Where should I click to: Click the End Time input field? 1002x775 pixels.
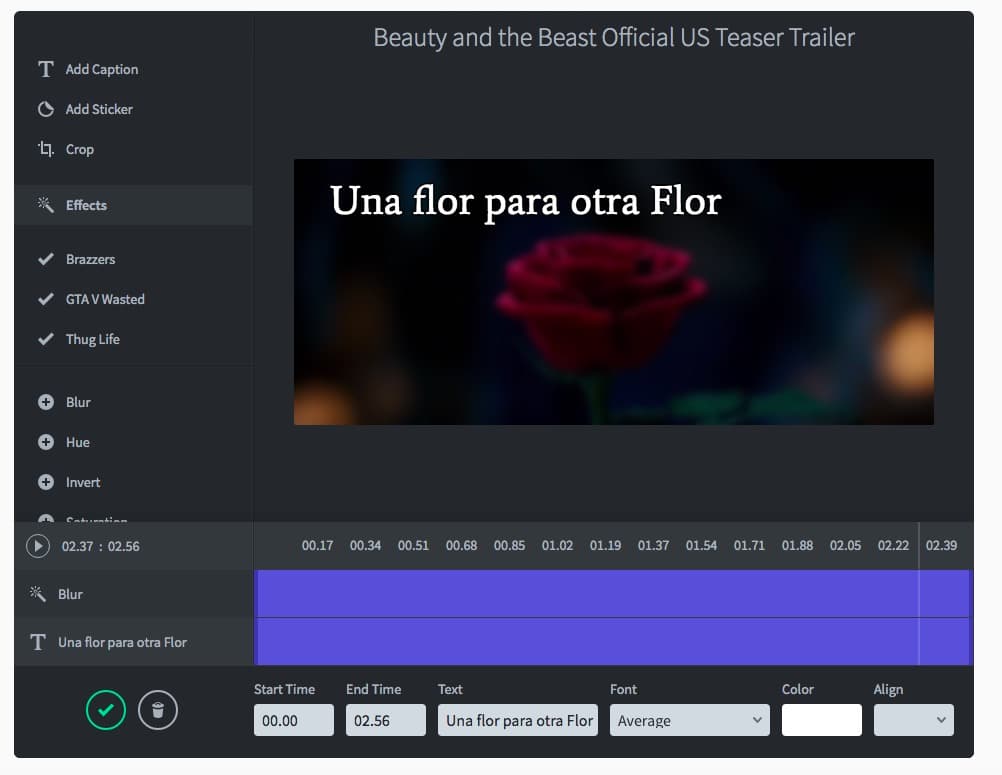385,720
